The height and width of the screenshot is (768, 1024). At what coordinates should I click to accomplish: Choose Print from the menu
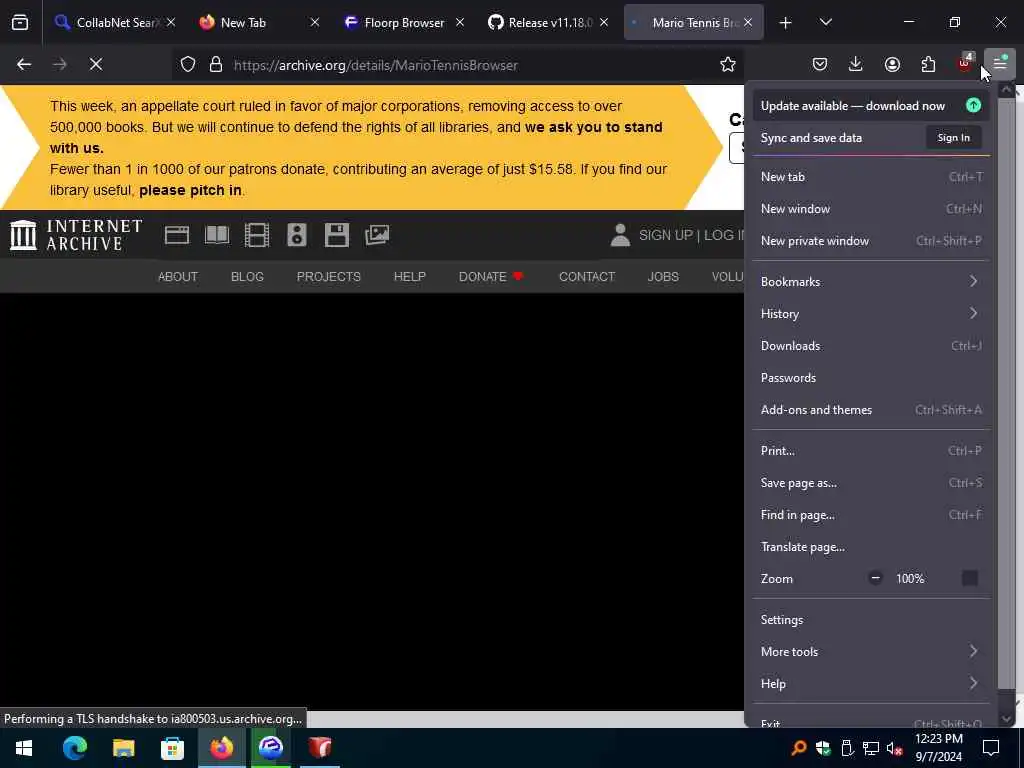click(871, 451)
